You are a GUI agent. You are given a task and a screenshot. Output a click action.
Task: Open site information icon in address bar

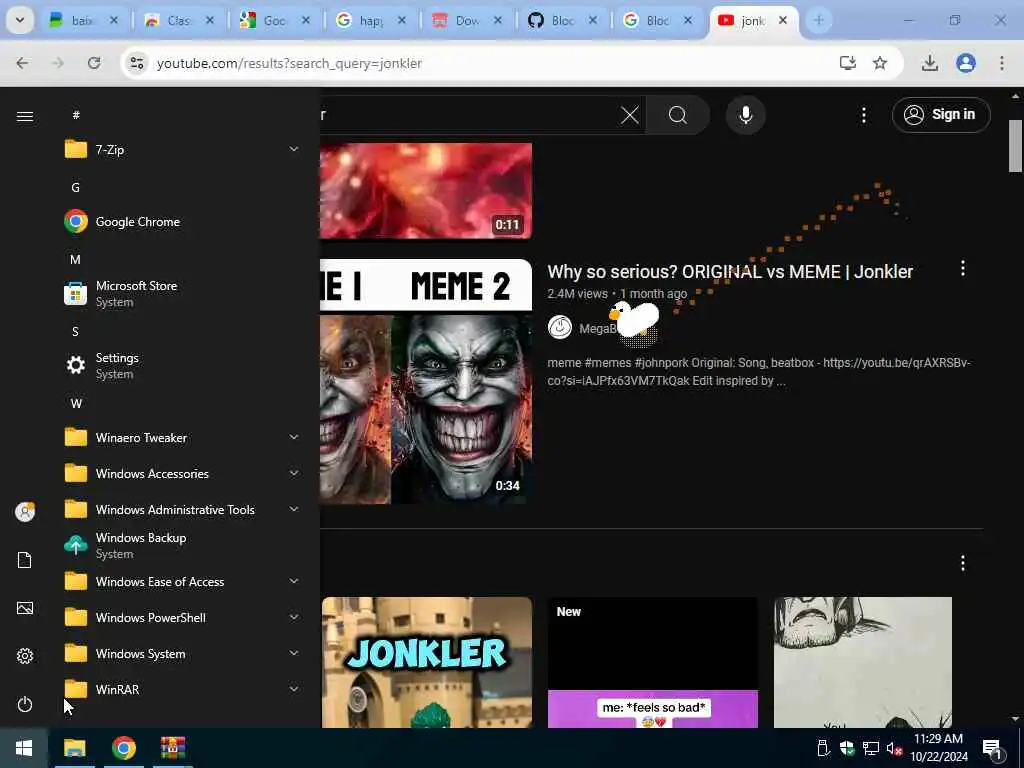[136, 63]
